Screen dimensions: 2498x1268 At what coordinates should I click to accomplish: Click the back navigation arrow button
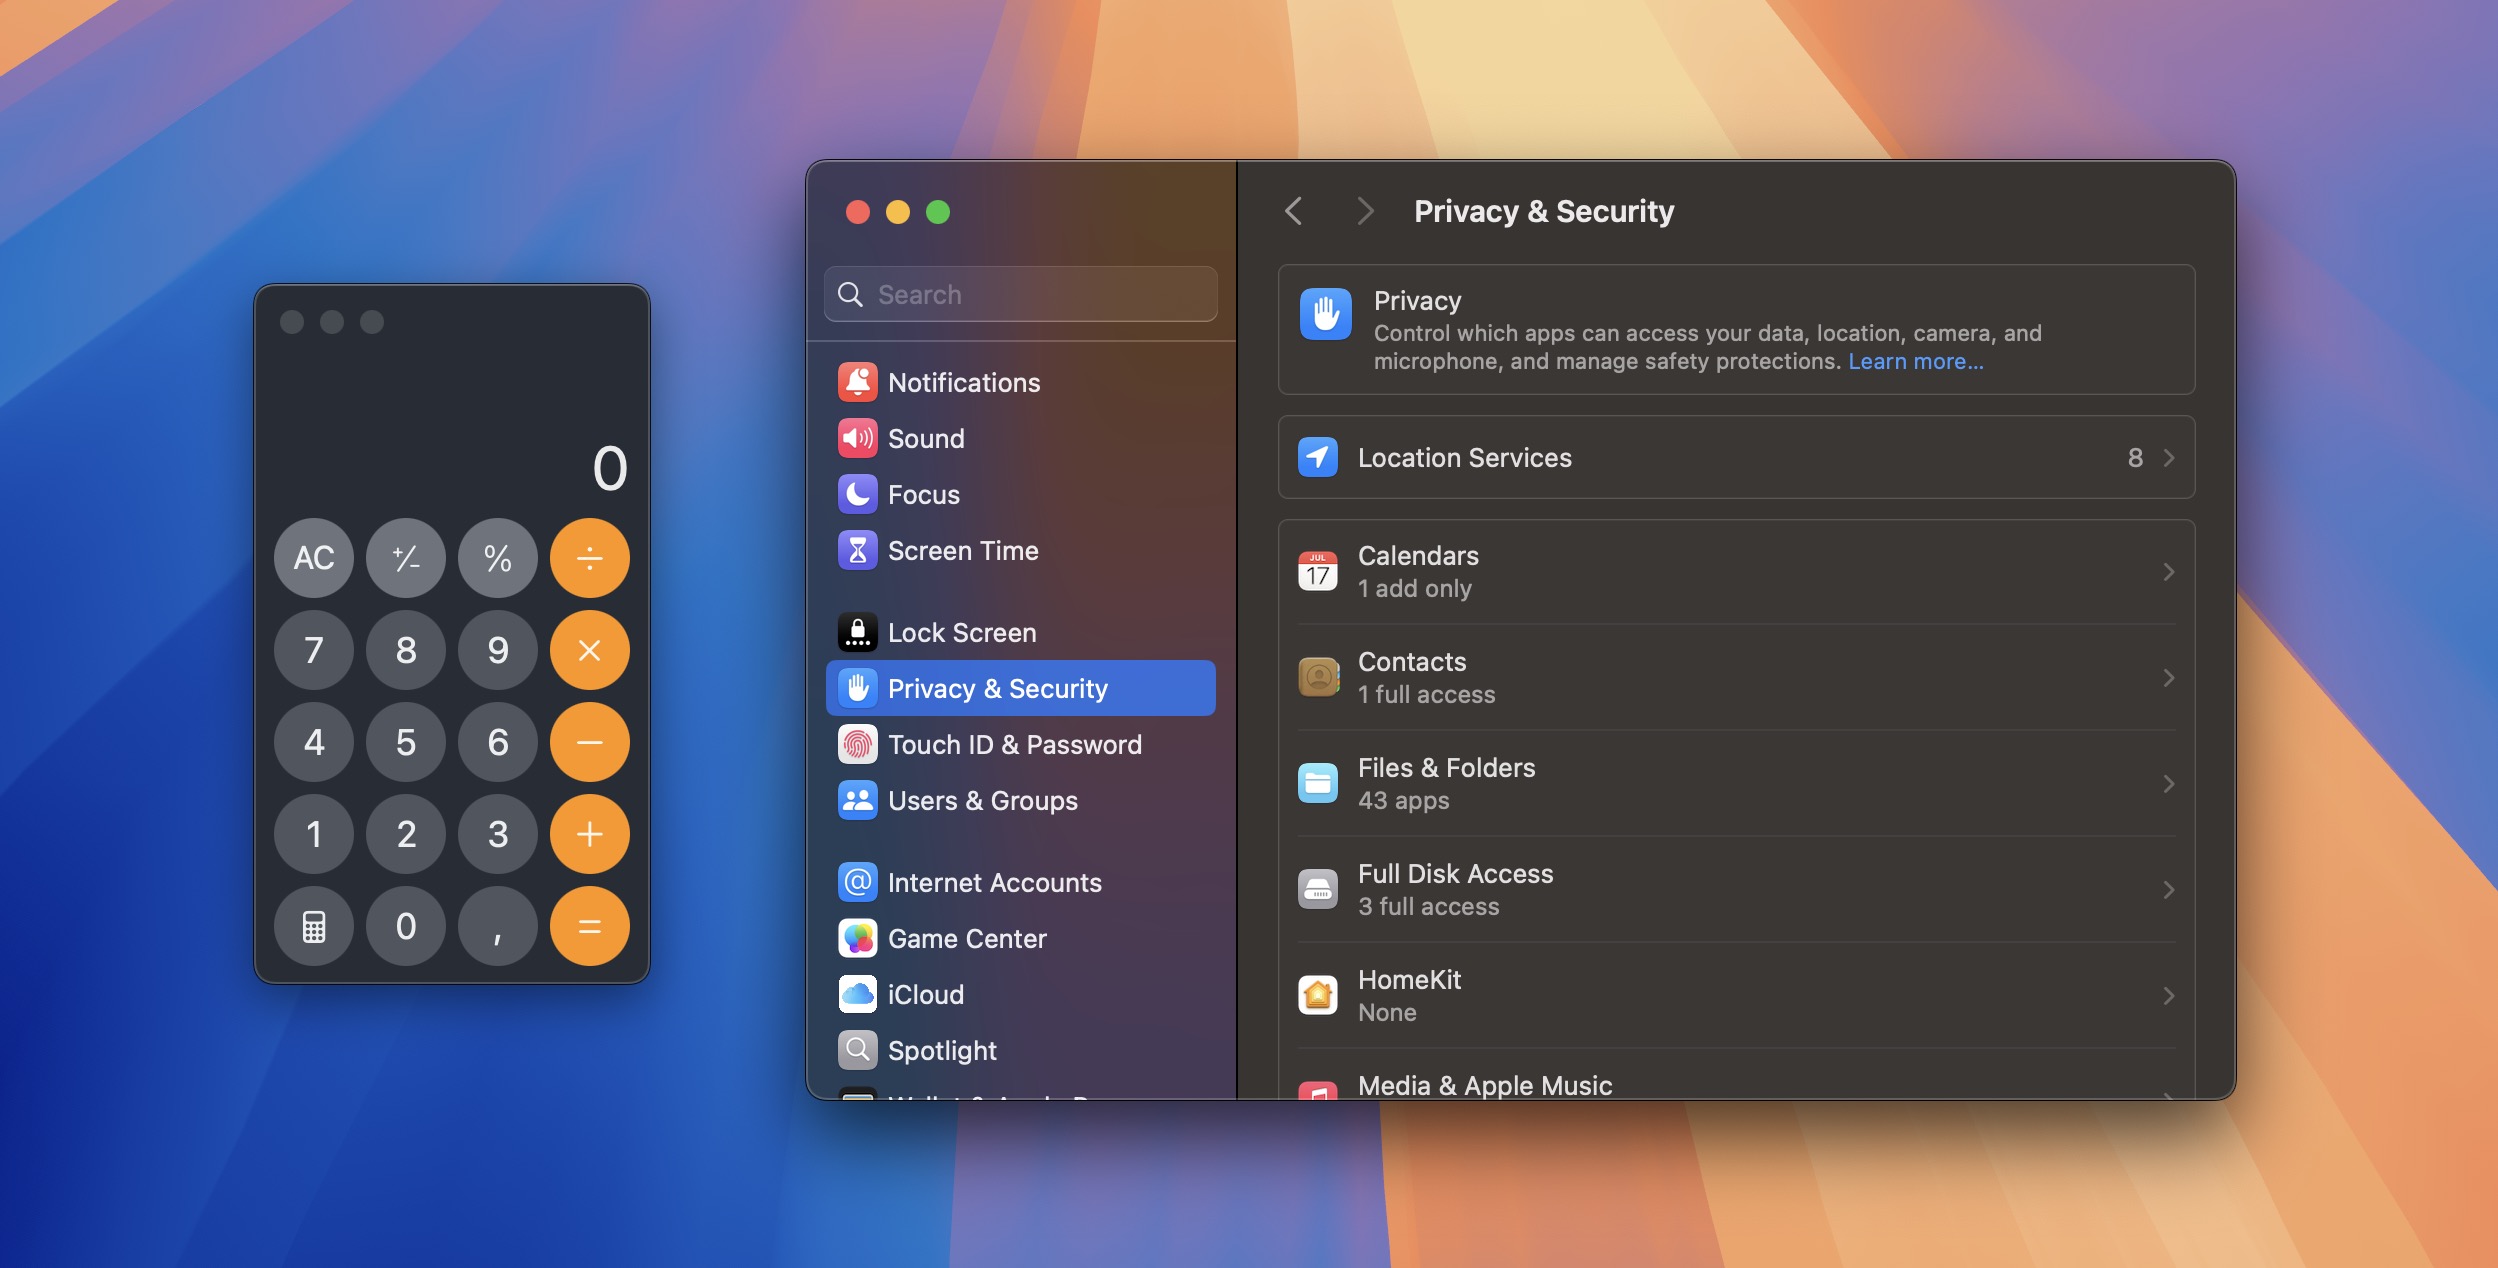(1293, 210)
